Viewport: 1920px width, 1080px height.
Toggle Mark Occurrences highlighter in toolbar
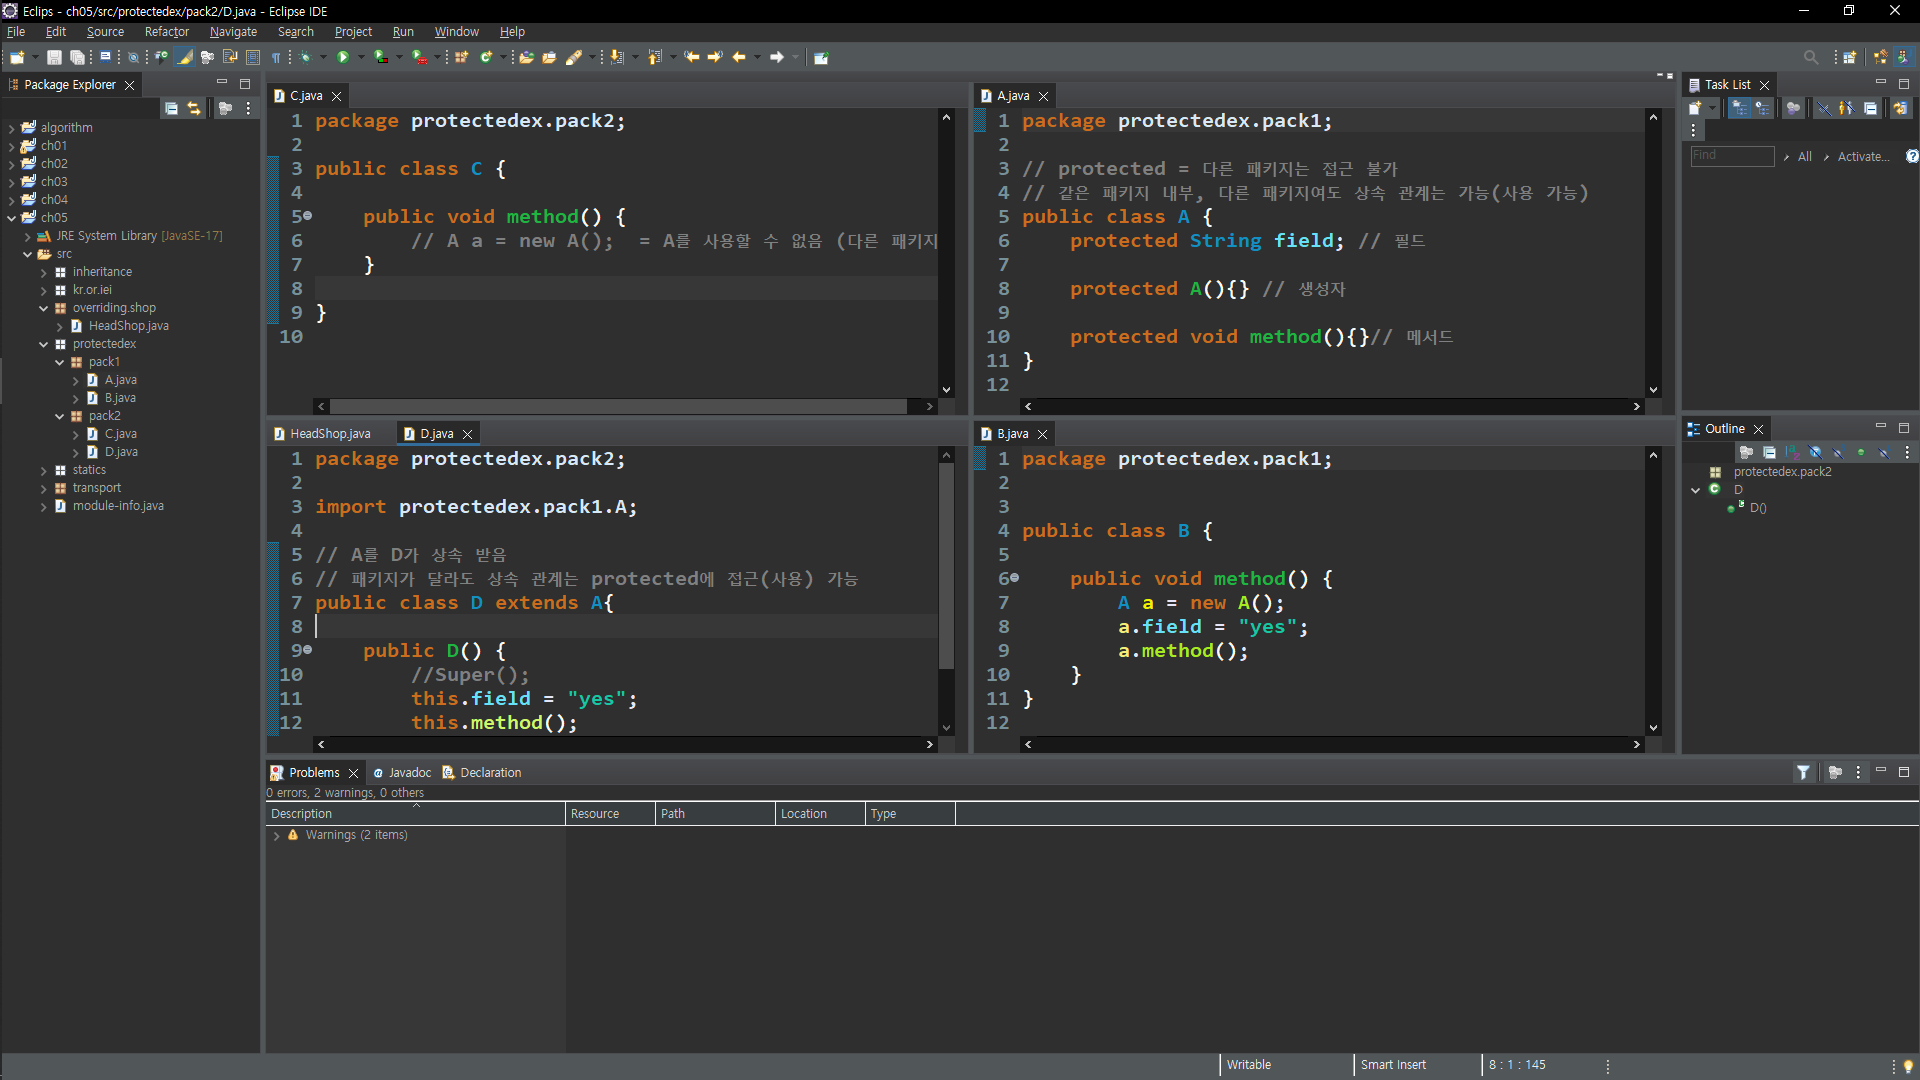tap(185, 57)
